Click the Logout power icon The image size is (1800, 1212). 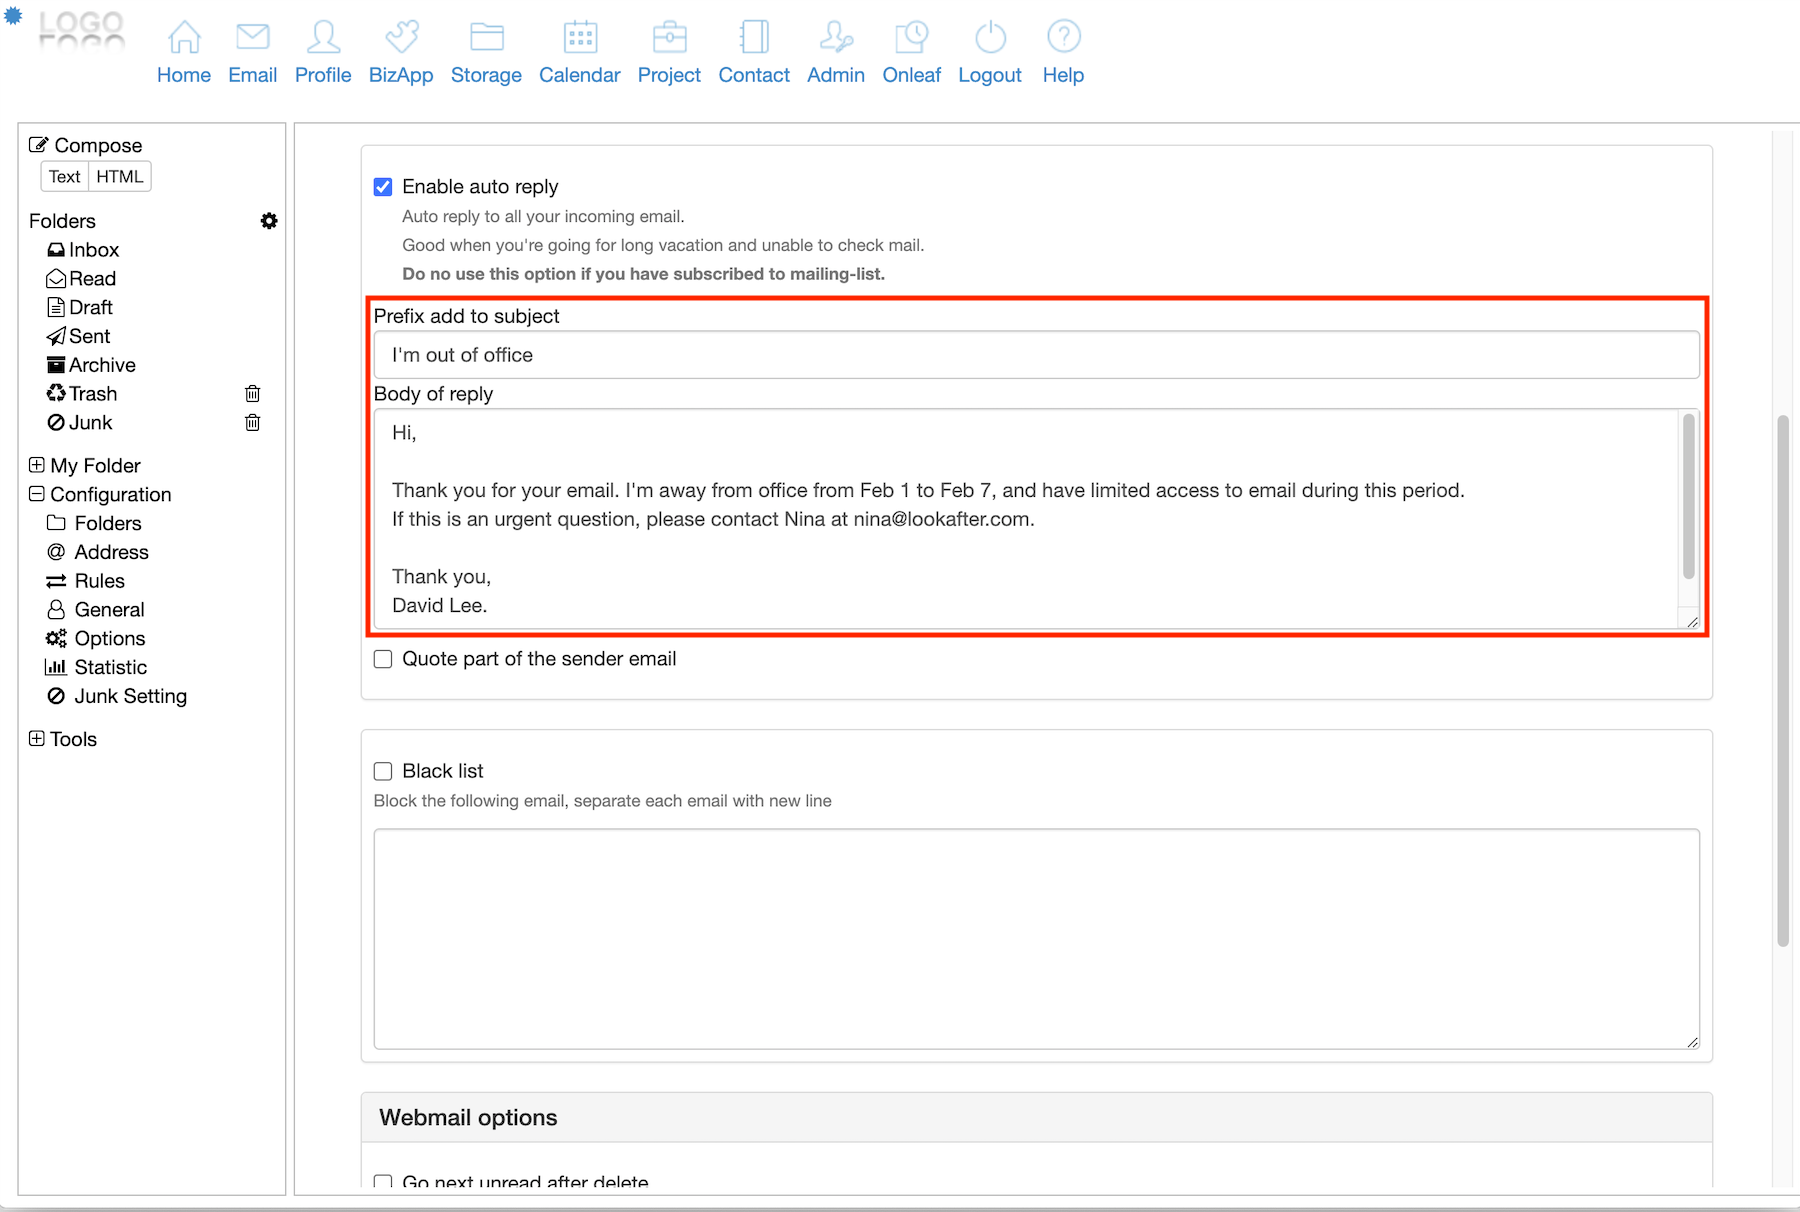pos(990,38)
